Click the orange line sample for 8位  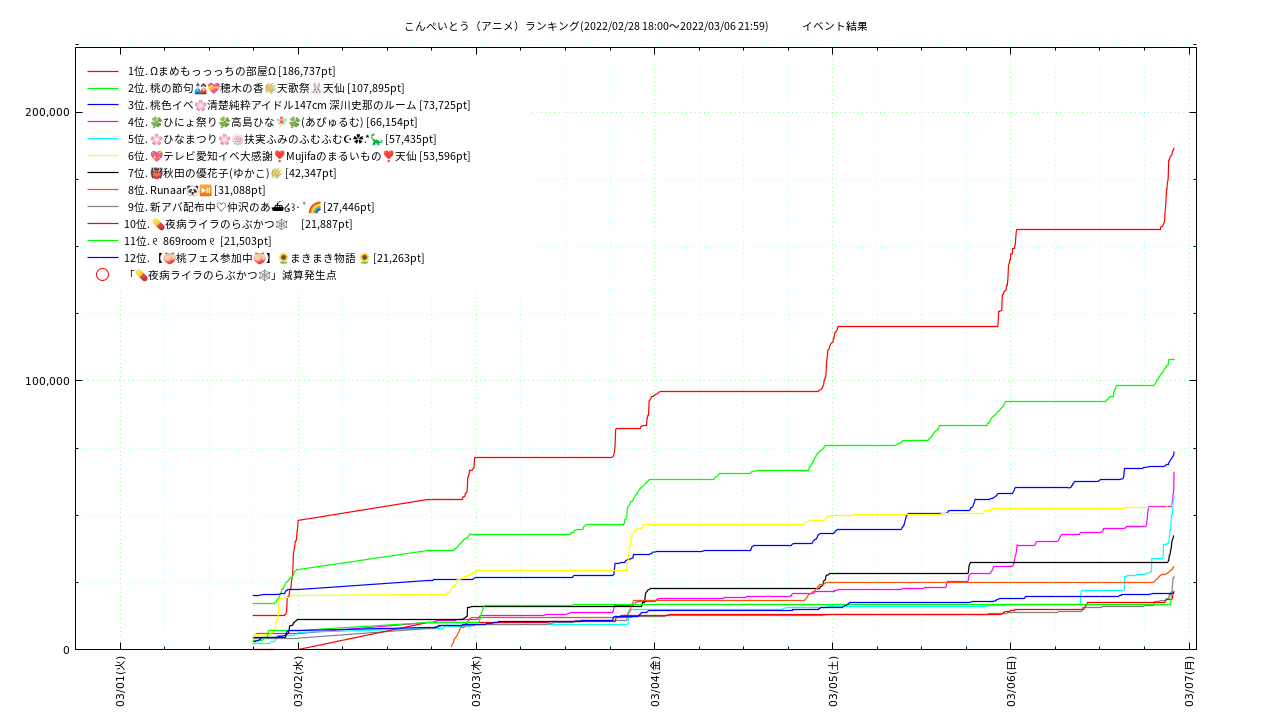click(102, 190)
